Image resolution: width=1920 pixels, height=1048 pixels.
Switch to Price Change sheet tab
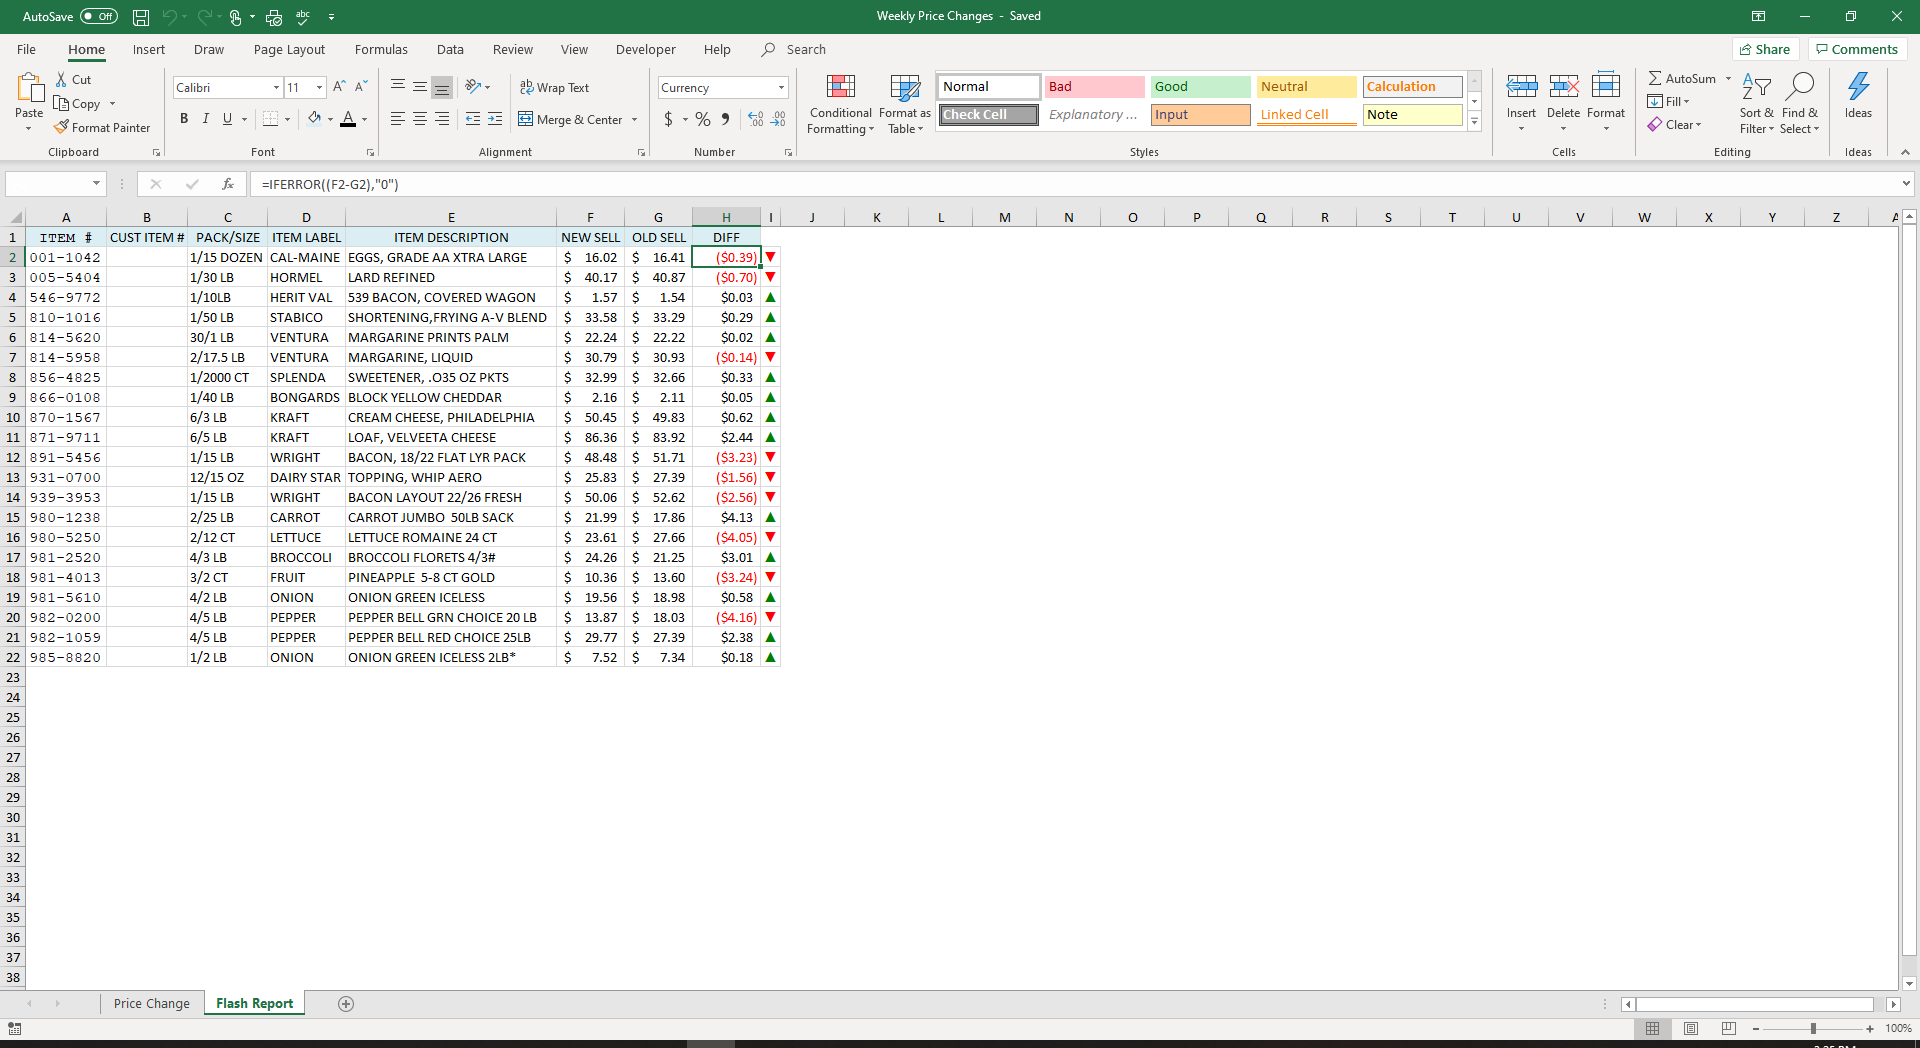tap(151, 1003)
